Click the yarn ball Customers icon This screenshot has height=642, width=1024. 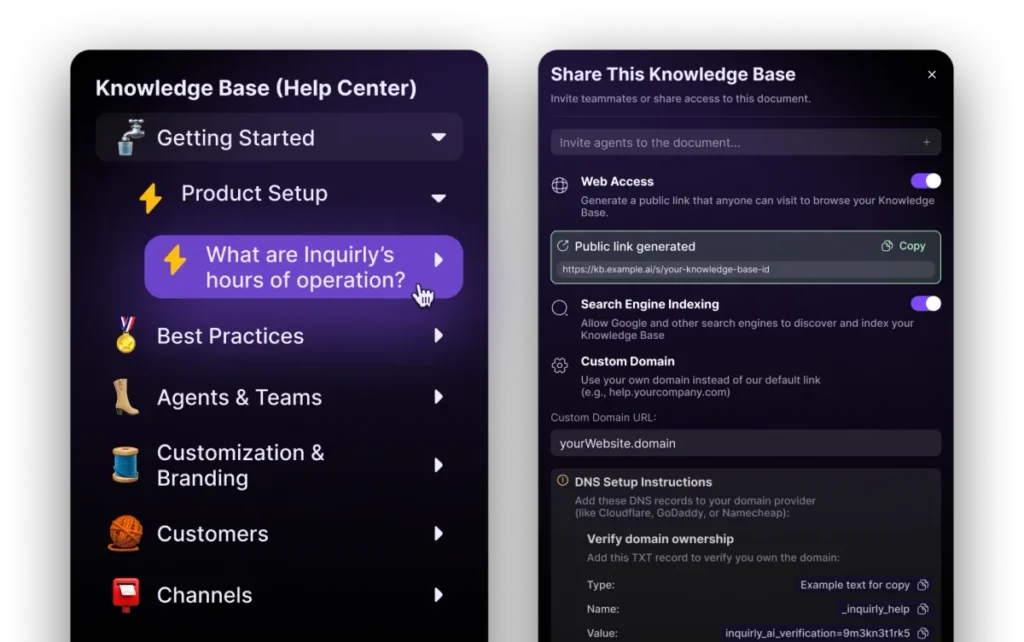[126, 534]
